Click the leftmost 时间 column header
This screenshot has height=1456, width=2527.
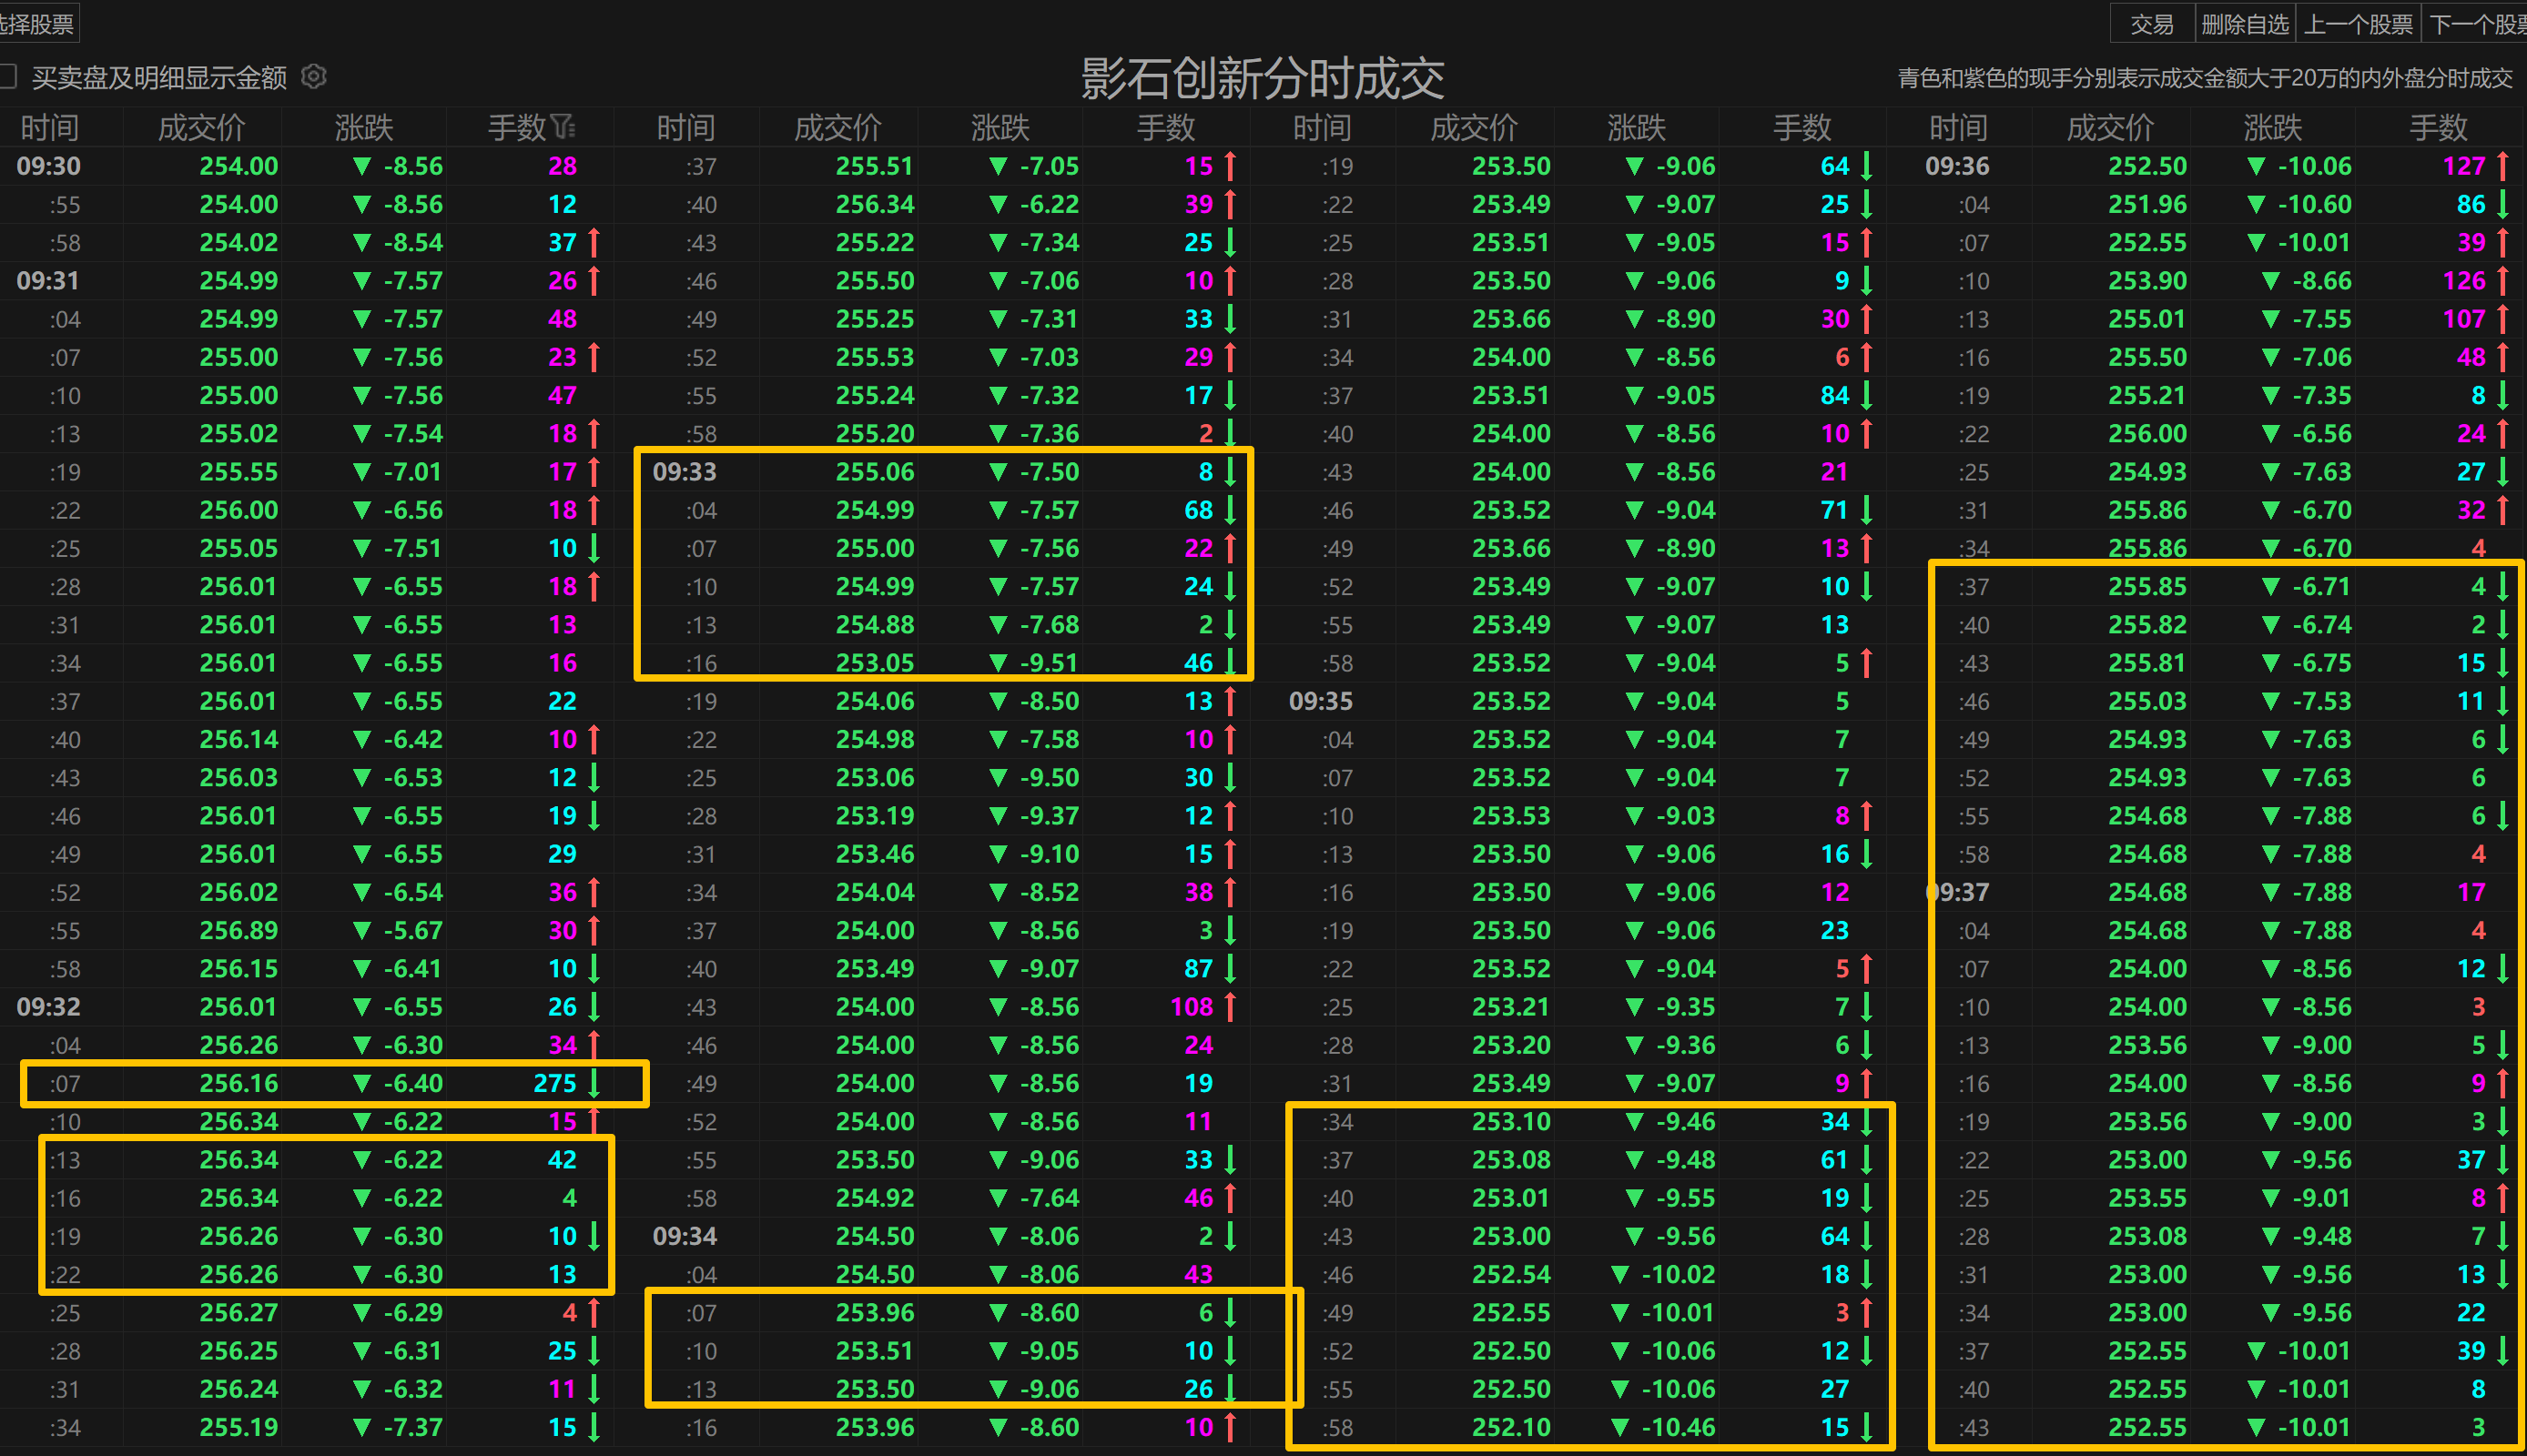coord(49,127)
